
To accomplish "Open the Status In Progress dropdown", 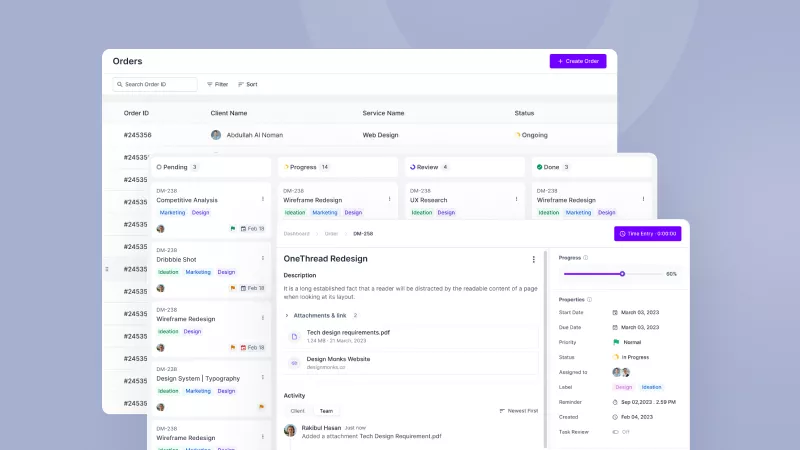I will (635, 356).
